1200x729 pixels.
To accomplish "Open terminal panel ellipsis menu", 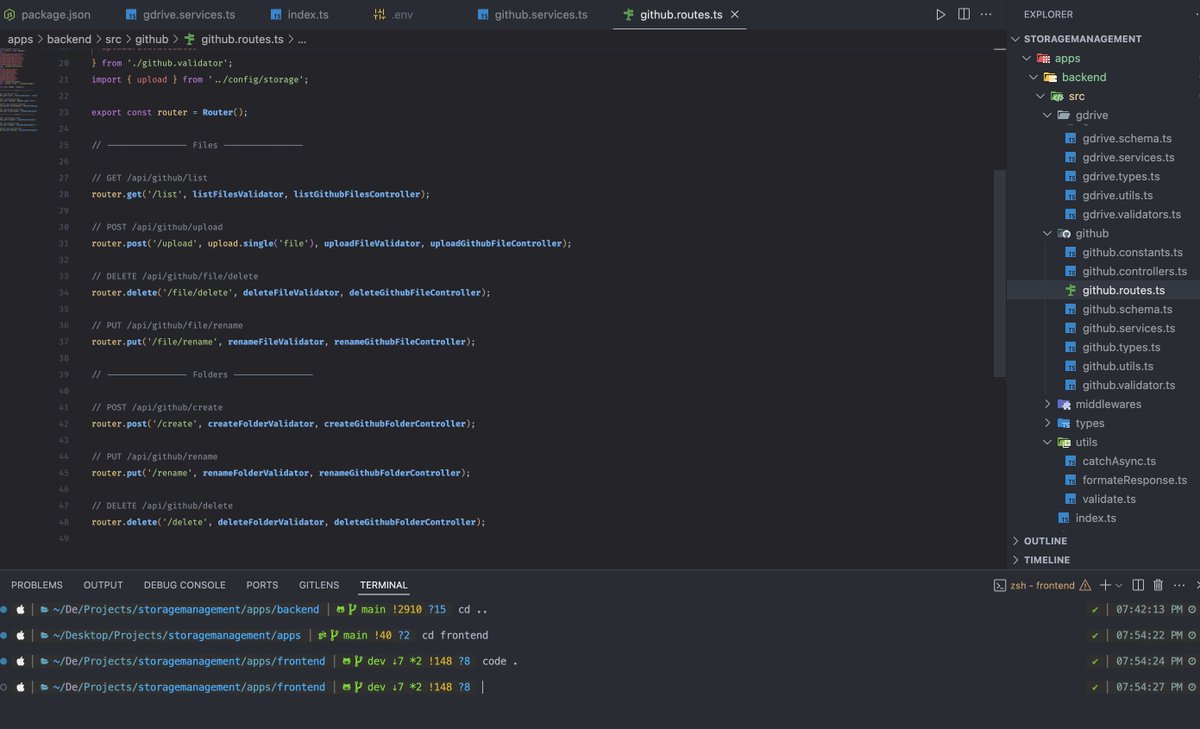I will [1180, 585].
